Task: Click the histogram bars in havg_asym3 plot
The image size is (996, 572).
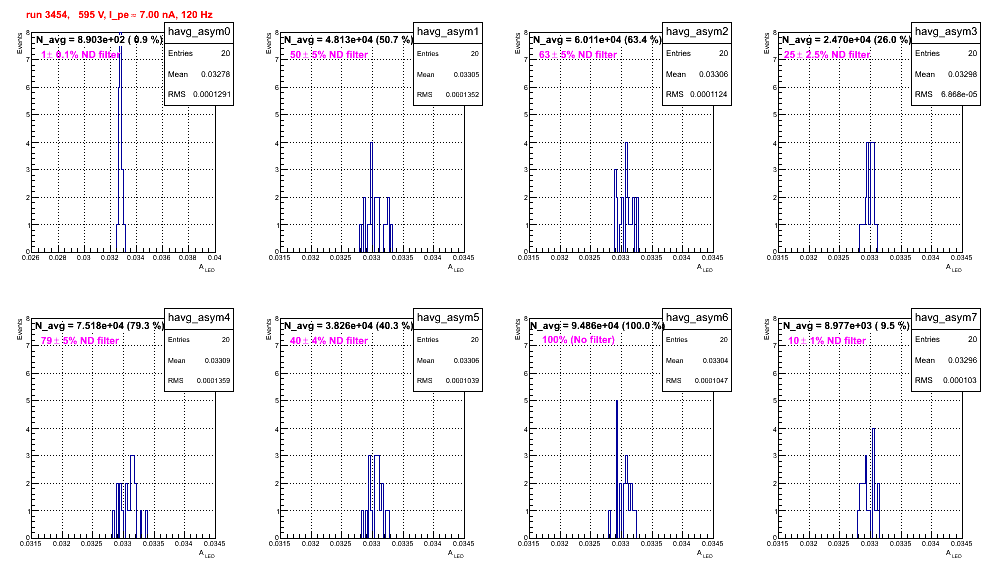Action: [x=868, y=197]
